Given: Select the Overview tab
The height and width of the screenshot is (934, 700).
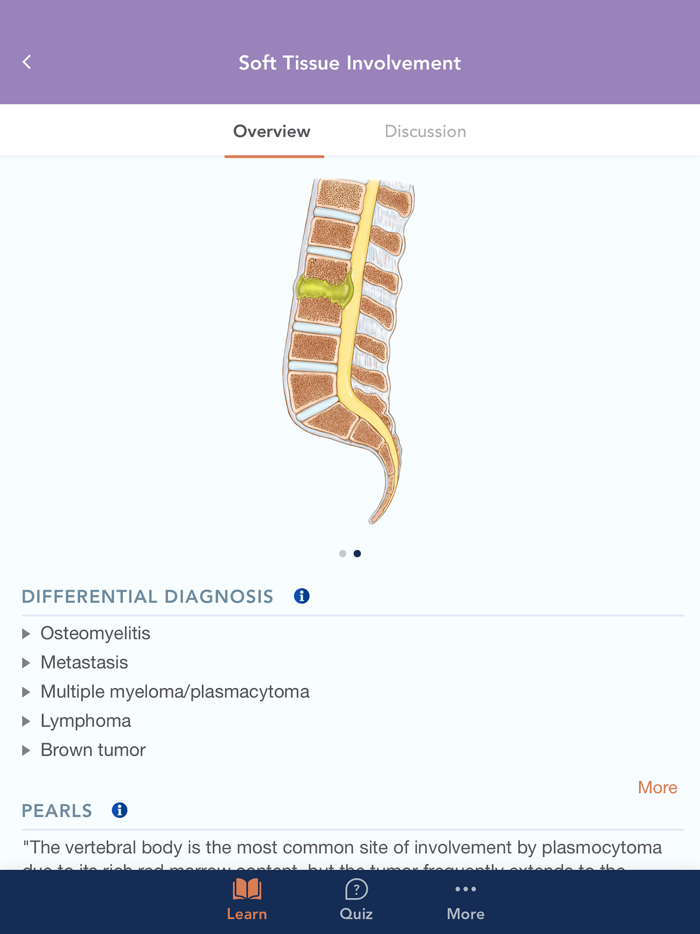Looking at the screenshot, I should click(274, 131).
